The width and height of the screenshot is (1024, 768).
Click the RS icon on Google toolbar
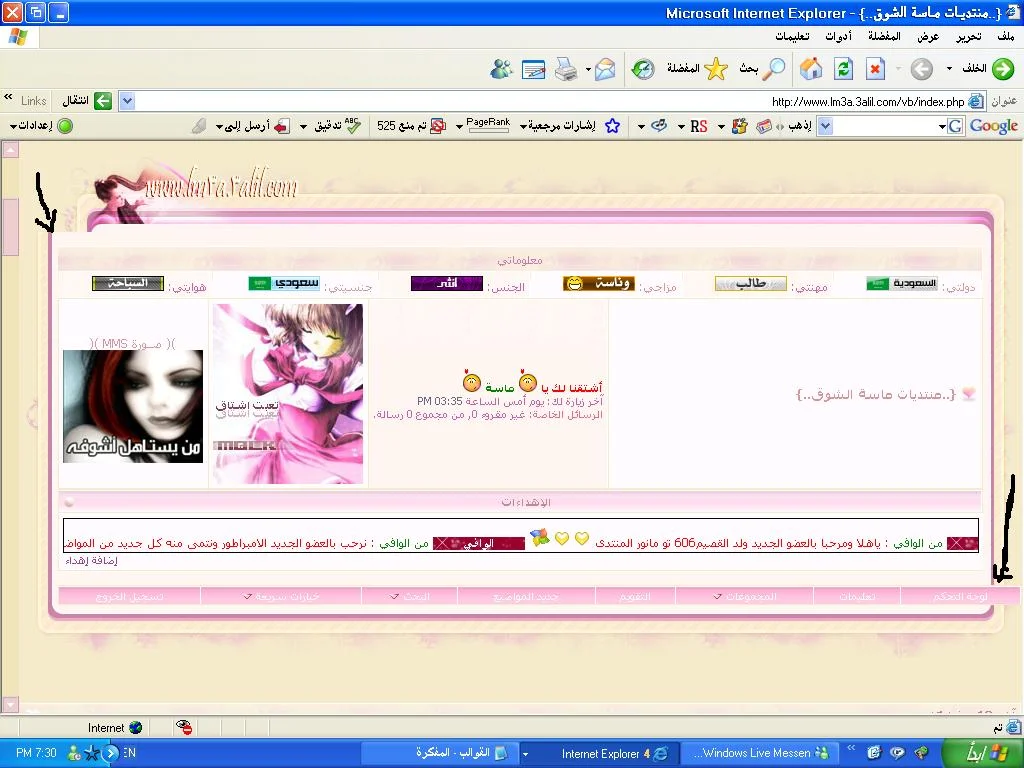699,126
